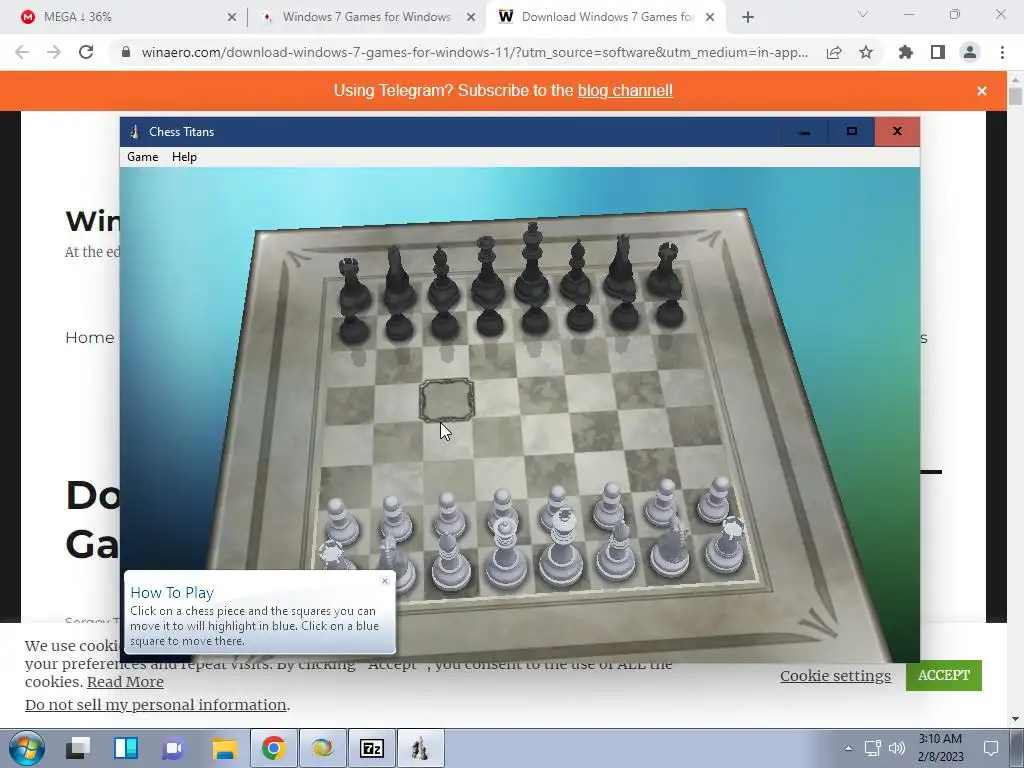Click the Chess Titans title bar icon

pos(135,131)
